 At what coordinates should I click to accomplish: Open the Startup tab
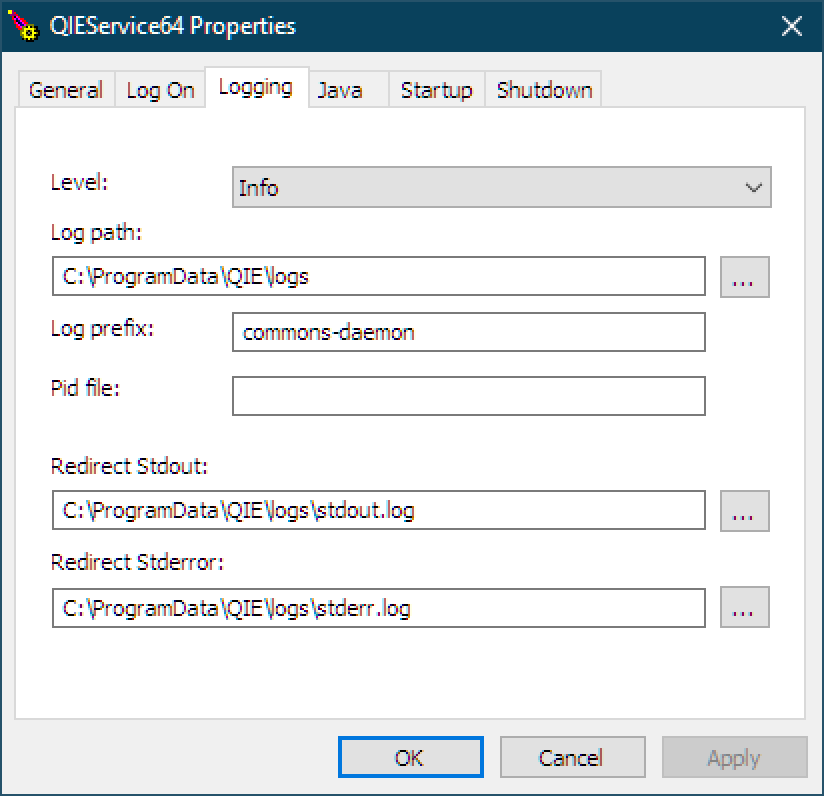coord(437,90)
